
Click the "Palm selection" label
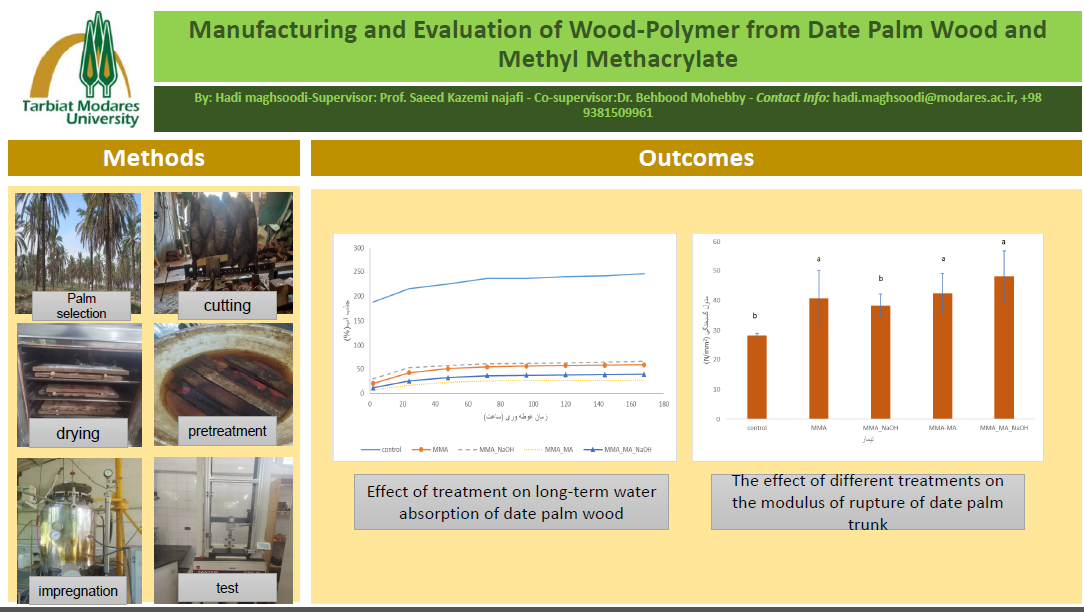(x=81, y=306)
